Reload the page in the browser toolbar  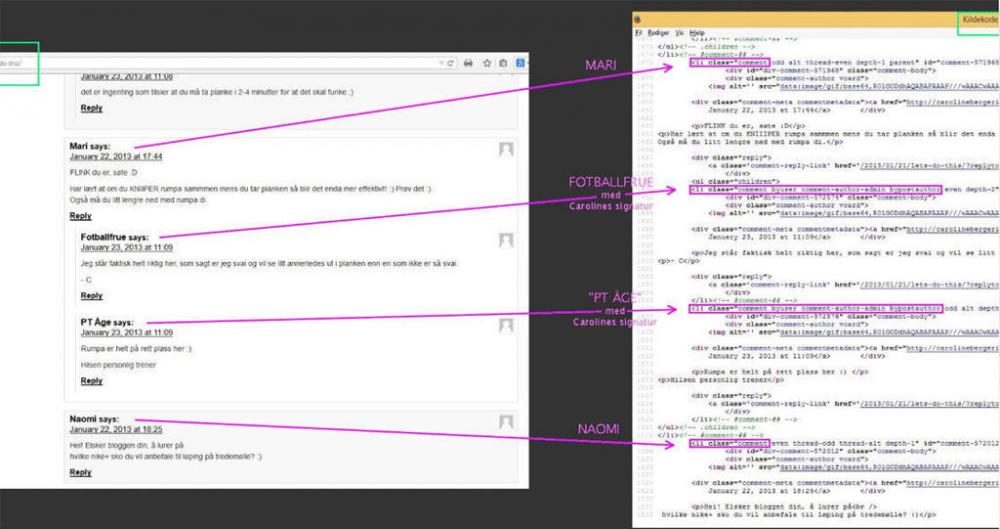tap(450, 63)
